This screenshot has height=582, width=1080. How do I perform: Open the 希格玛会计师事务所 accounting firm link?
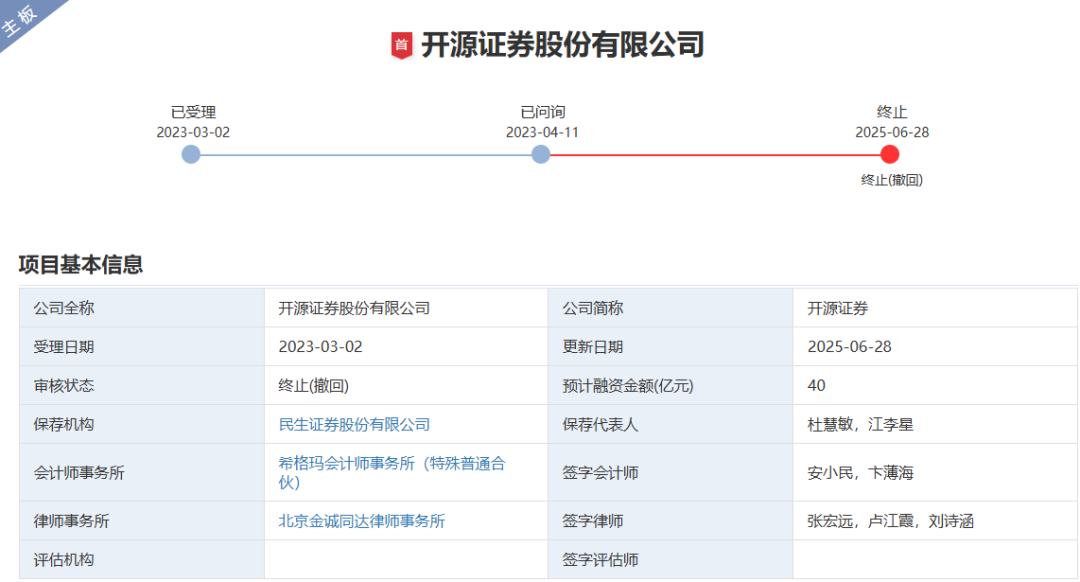point(392,472)
